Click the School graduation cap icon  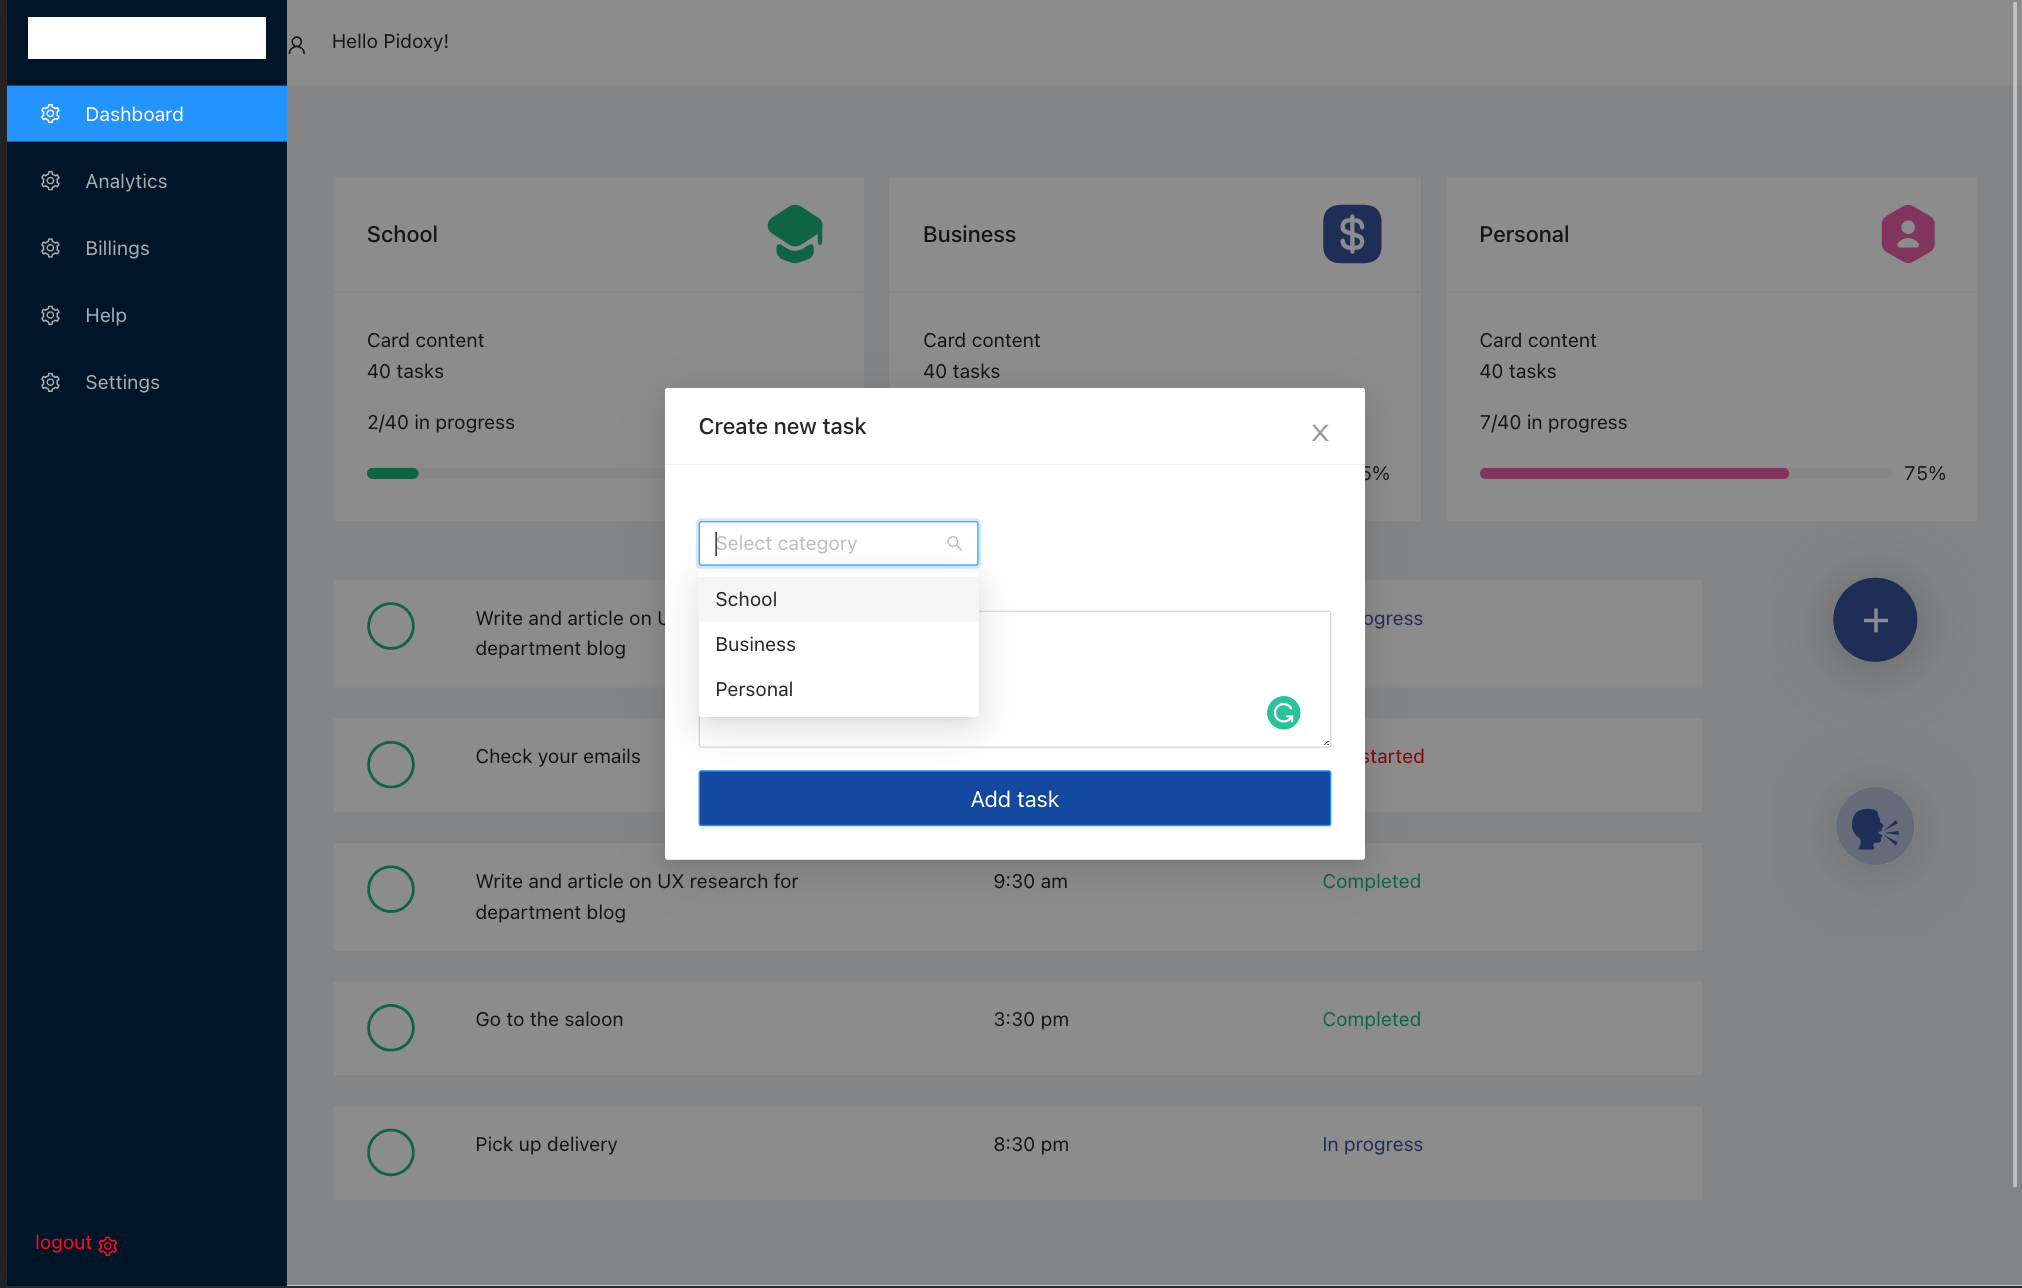795,234
